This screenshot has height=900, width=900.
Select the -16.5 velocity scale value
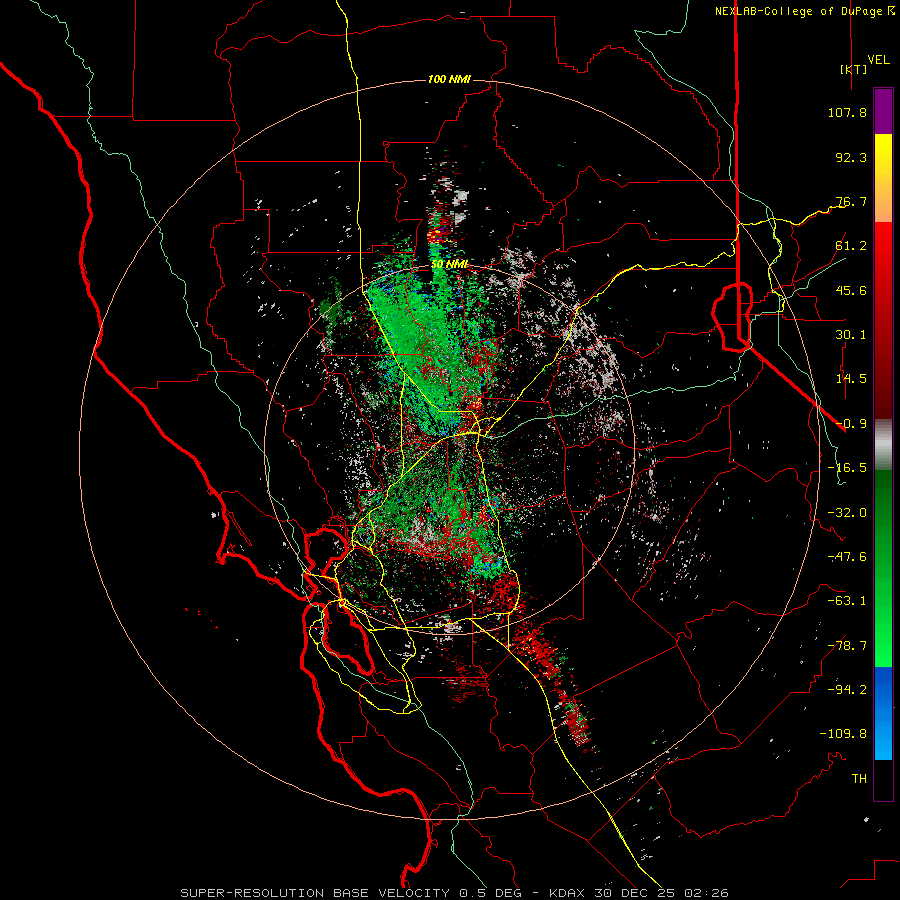[x=847, y=468]
